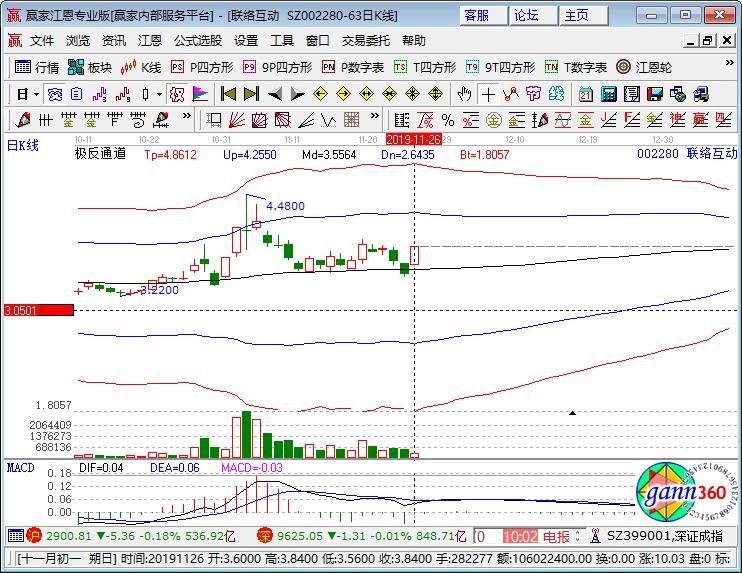Open the 行情 quotes view
Screen dimensions: 742x573
(x=36, y=67)
